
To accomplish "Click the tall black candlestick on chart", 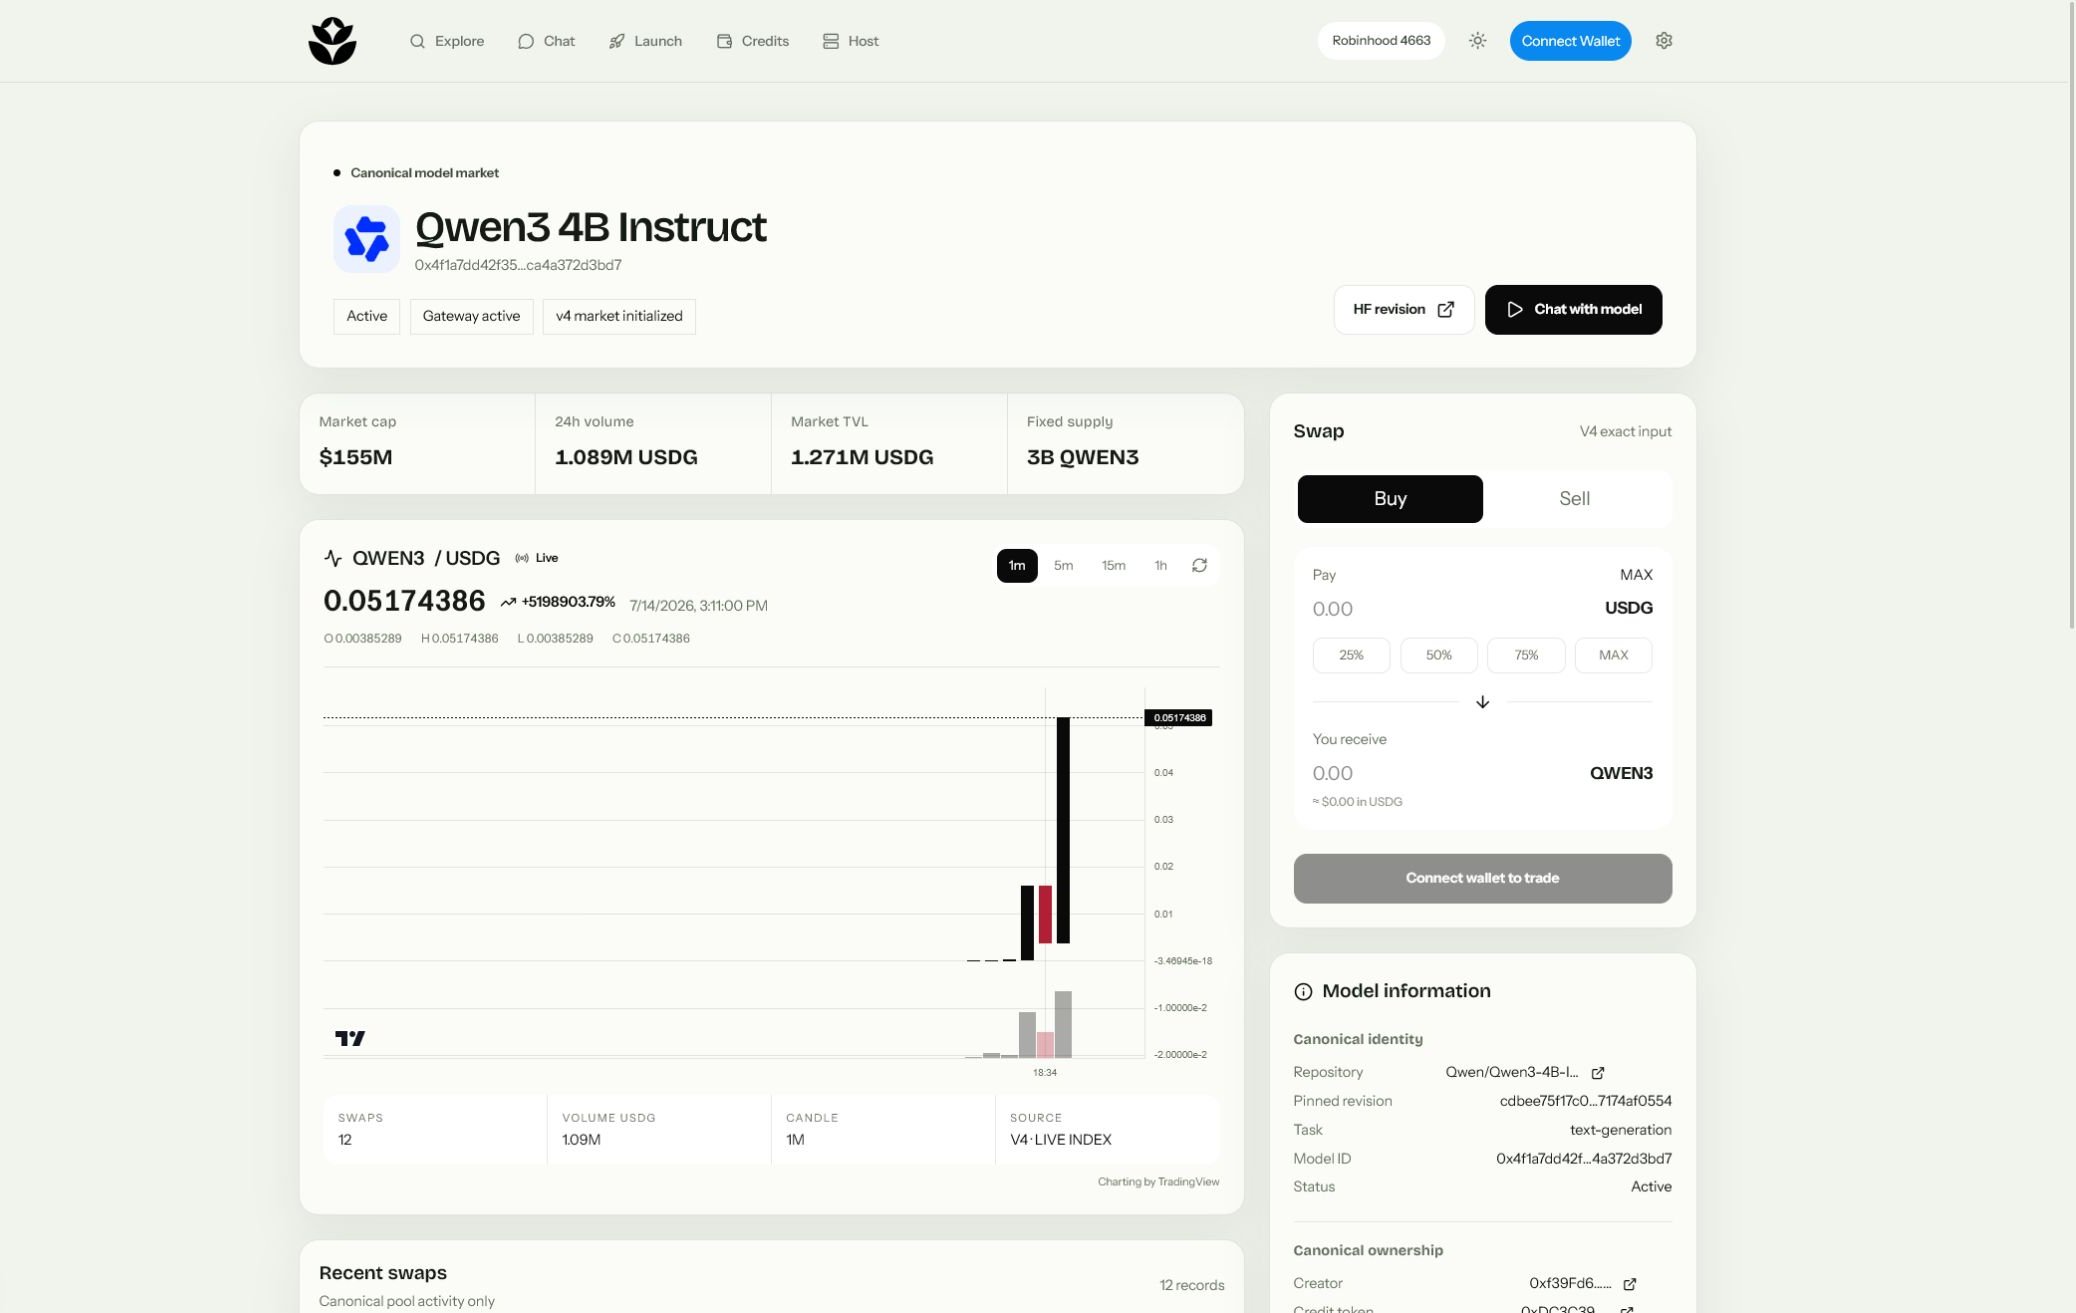I will coord(1063,830).
